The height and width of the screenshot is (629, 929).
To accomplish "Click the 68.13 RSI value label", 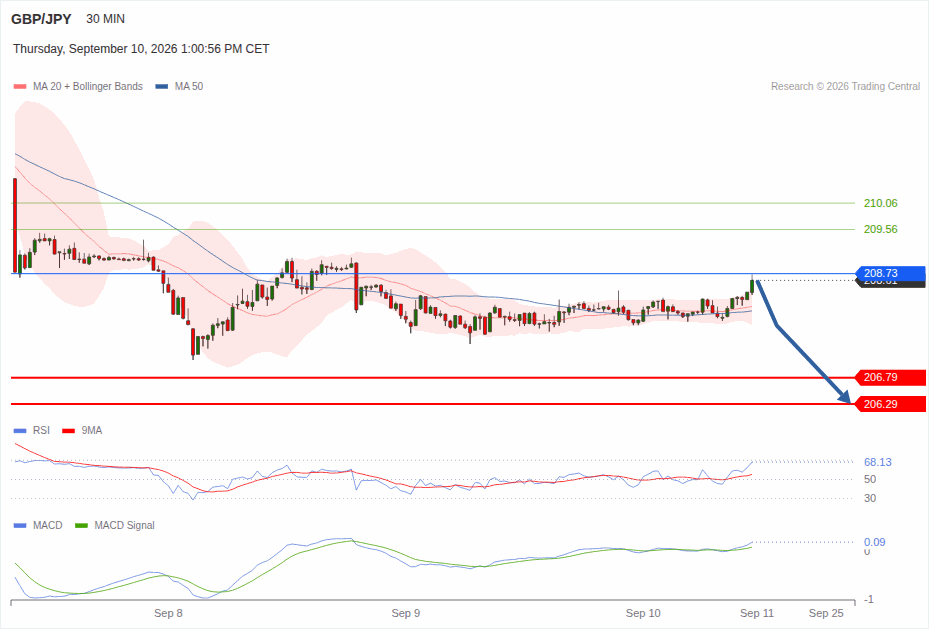I will pyautogui.click(x=877, y=462).
